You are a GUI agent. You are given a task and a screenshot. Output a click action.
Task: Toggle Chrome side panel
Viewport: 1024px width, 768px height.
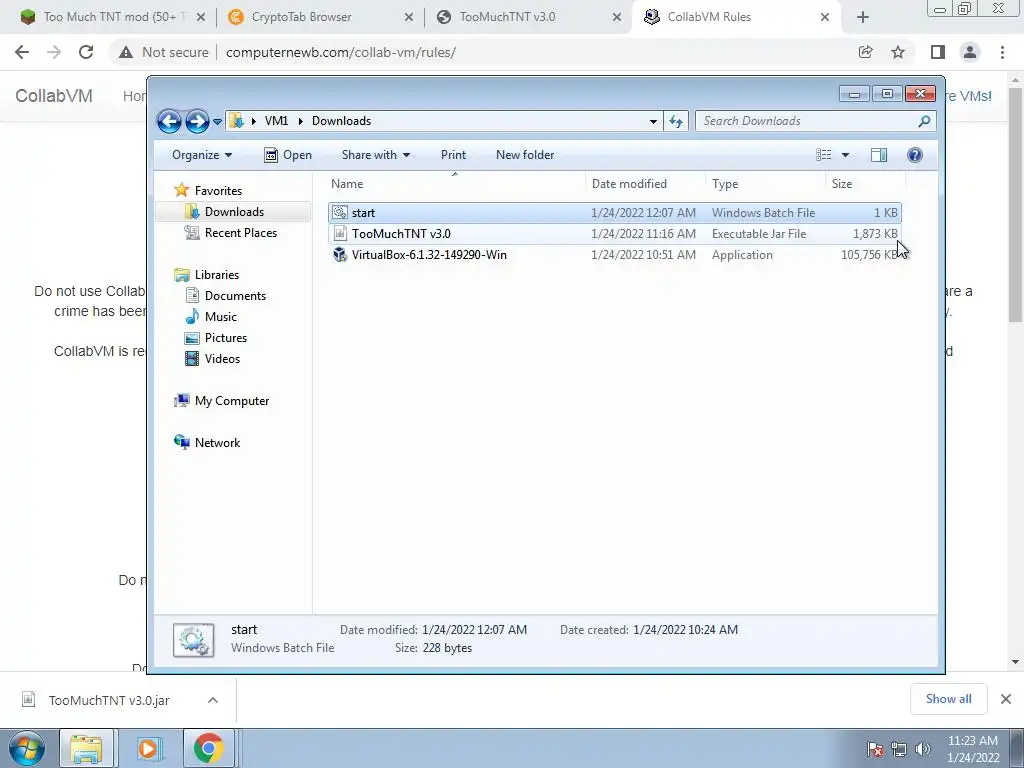pos(938,52)
